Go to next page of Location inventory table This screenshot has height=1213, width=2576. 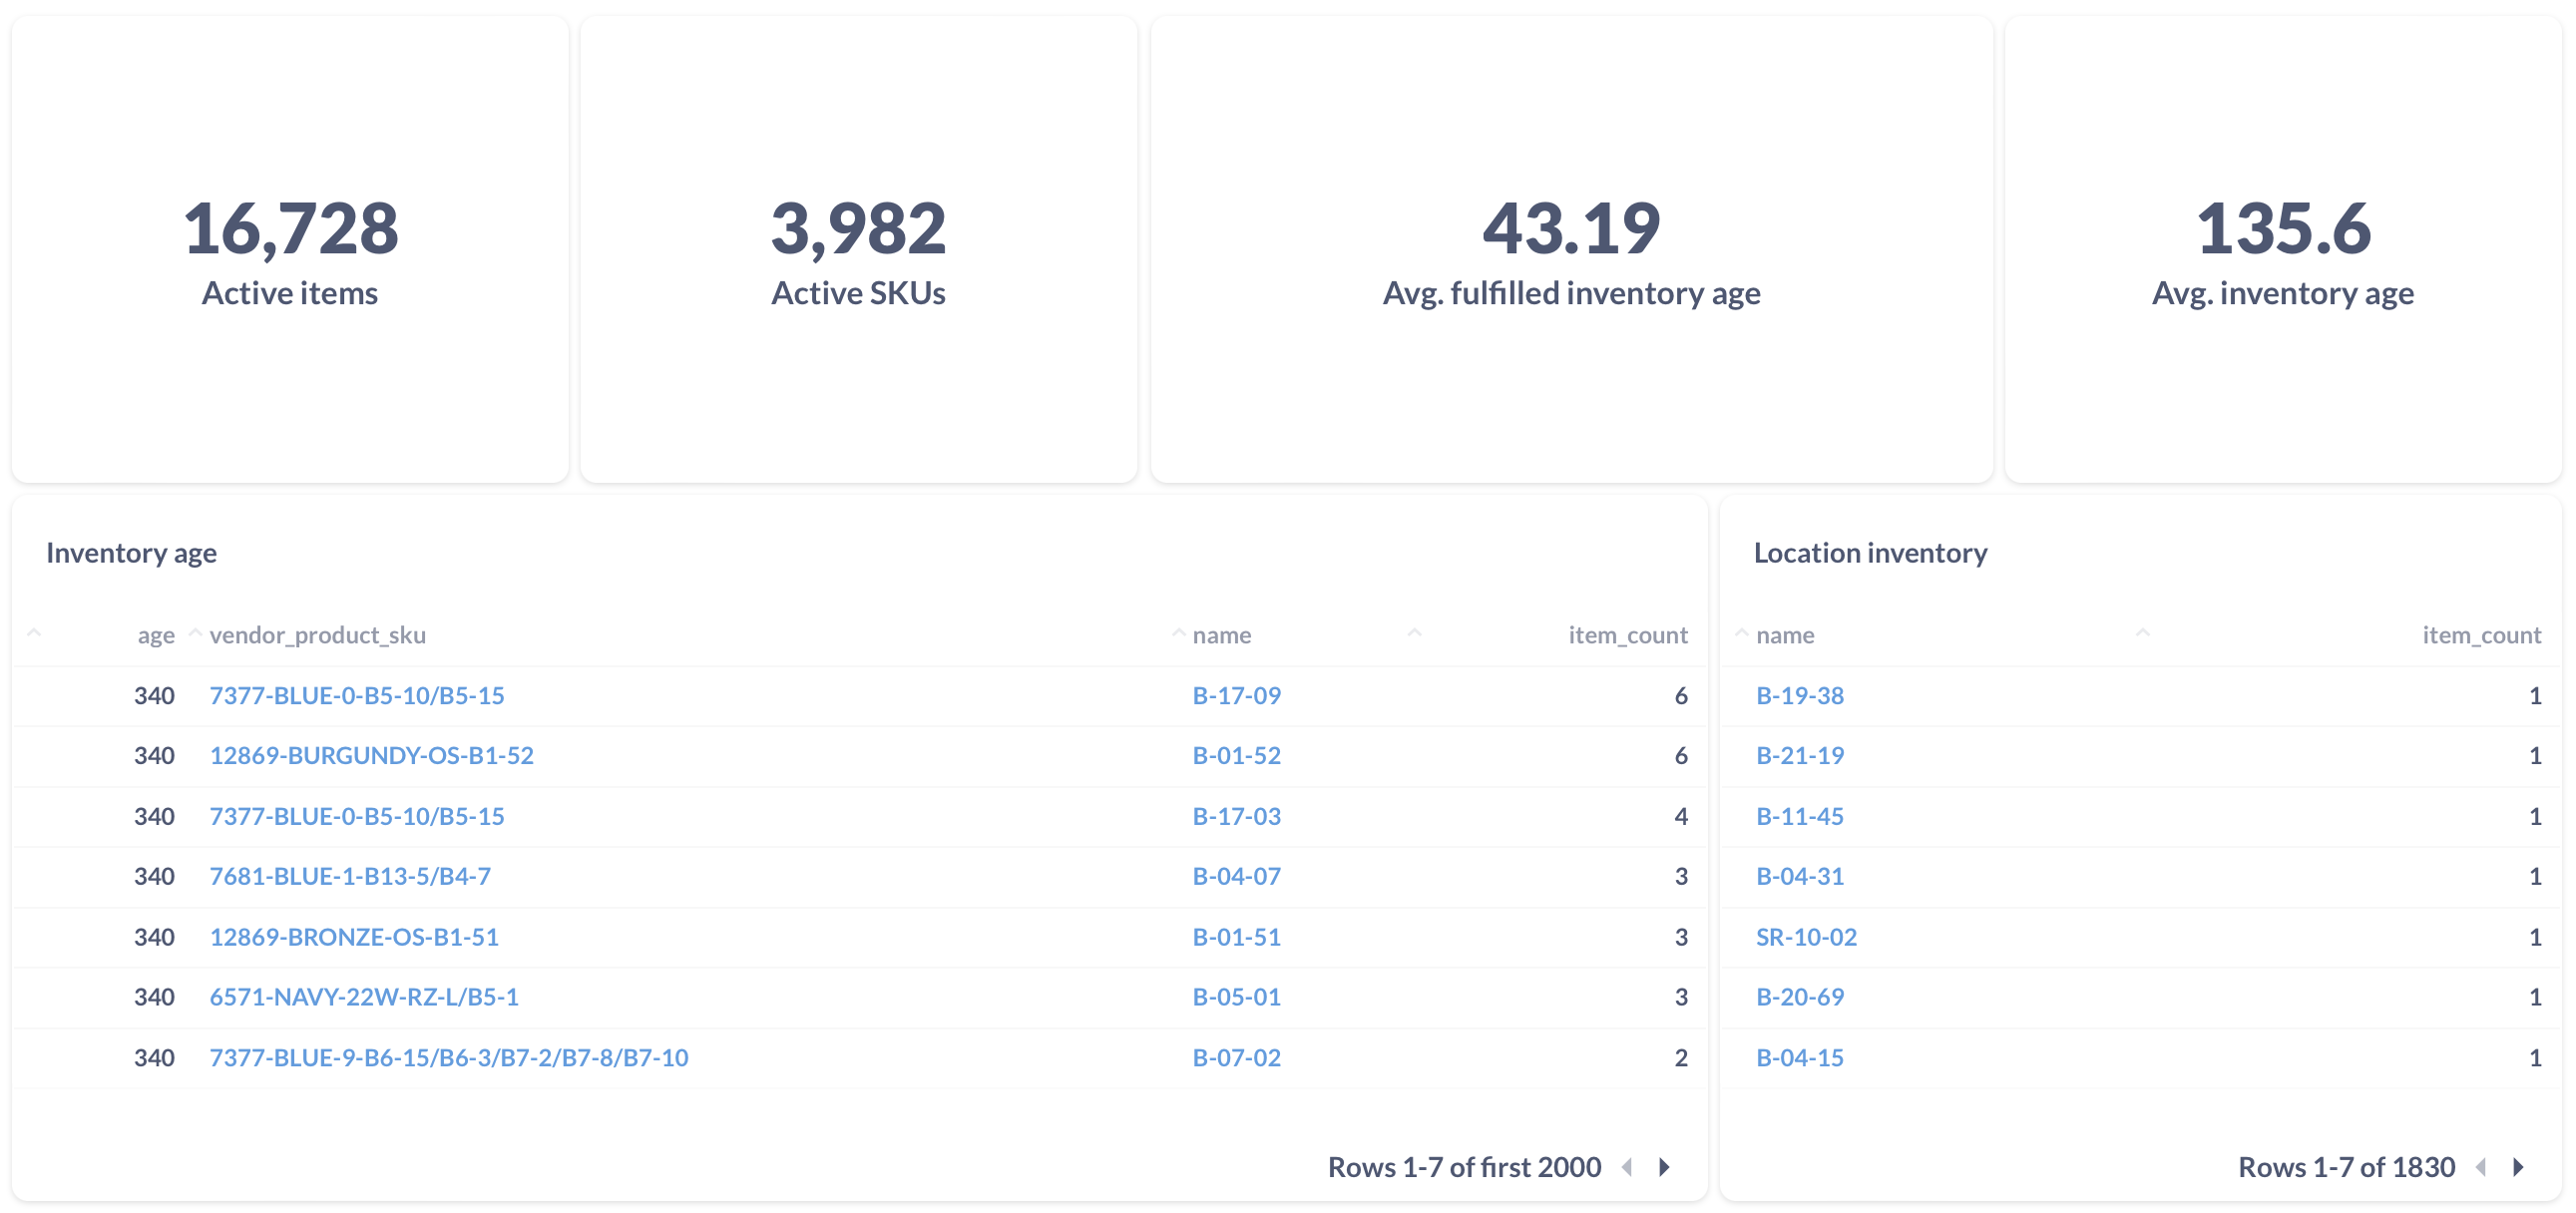[2518, 1167]
